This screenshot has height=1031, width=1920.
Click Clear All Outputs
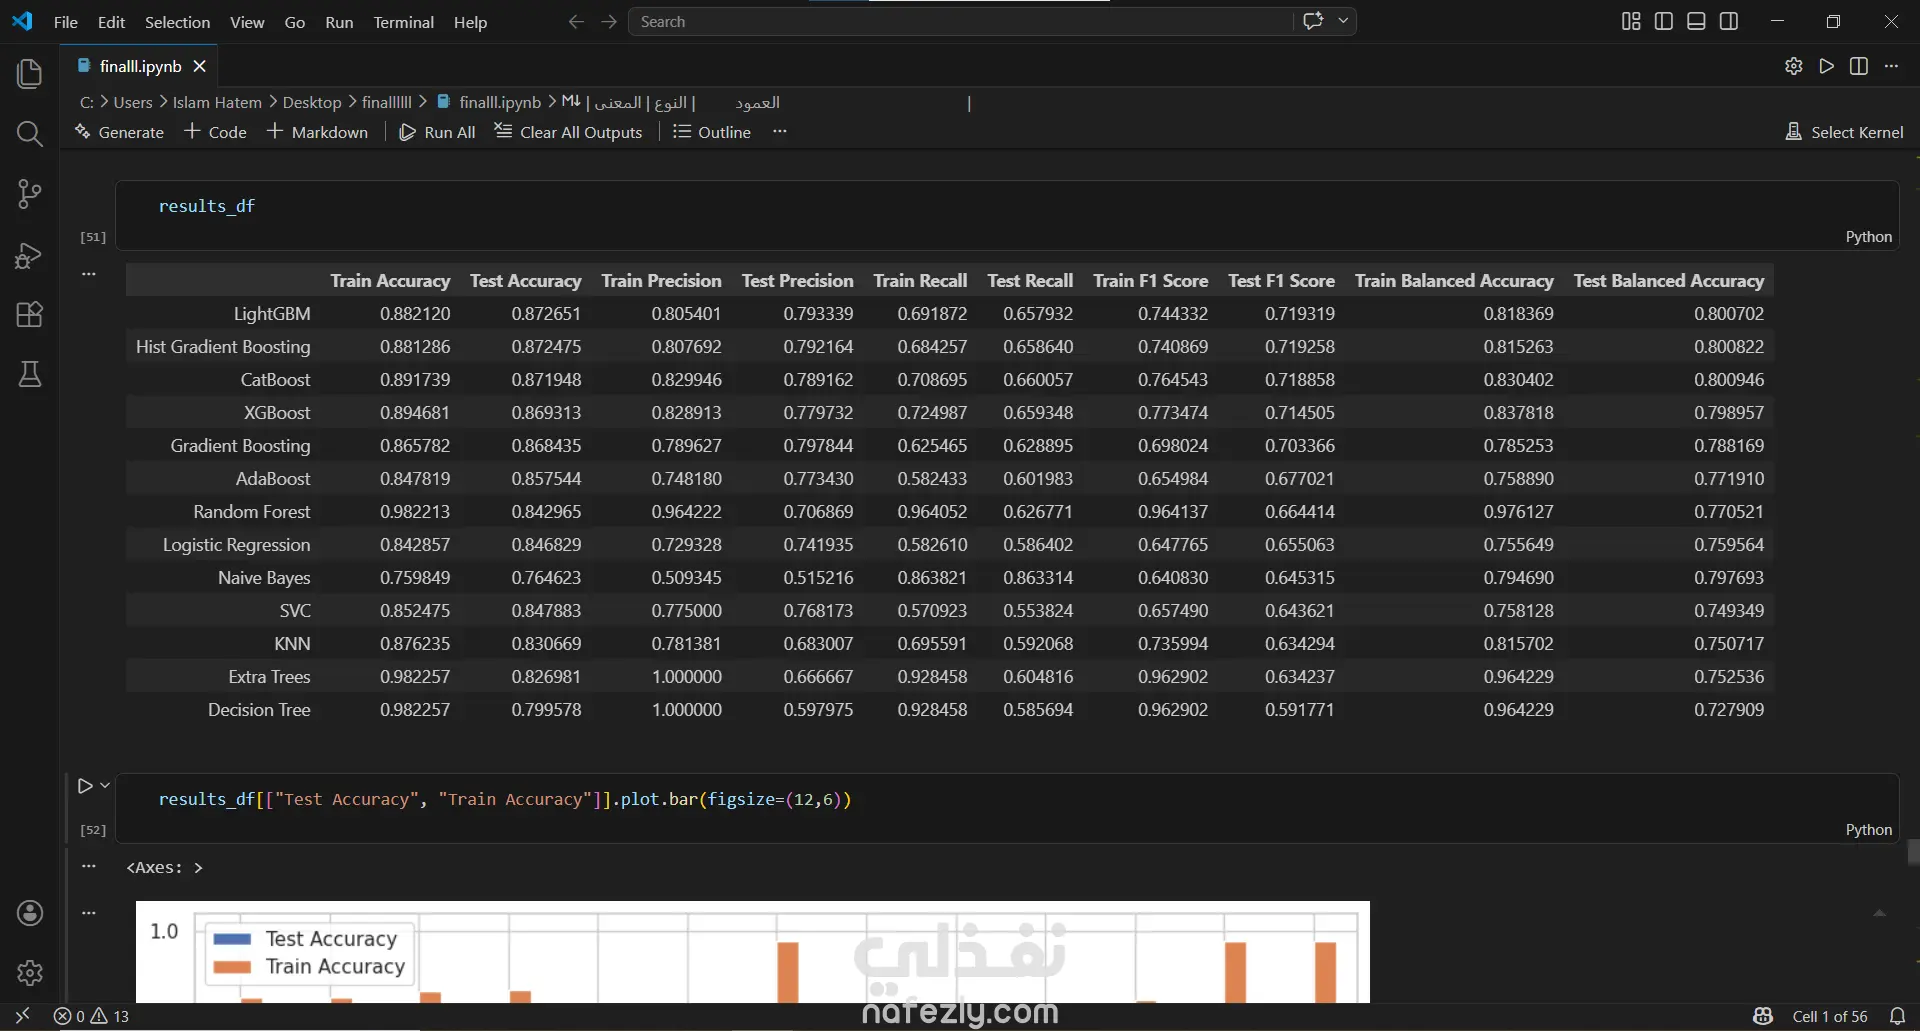[x=568, y=132]
